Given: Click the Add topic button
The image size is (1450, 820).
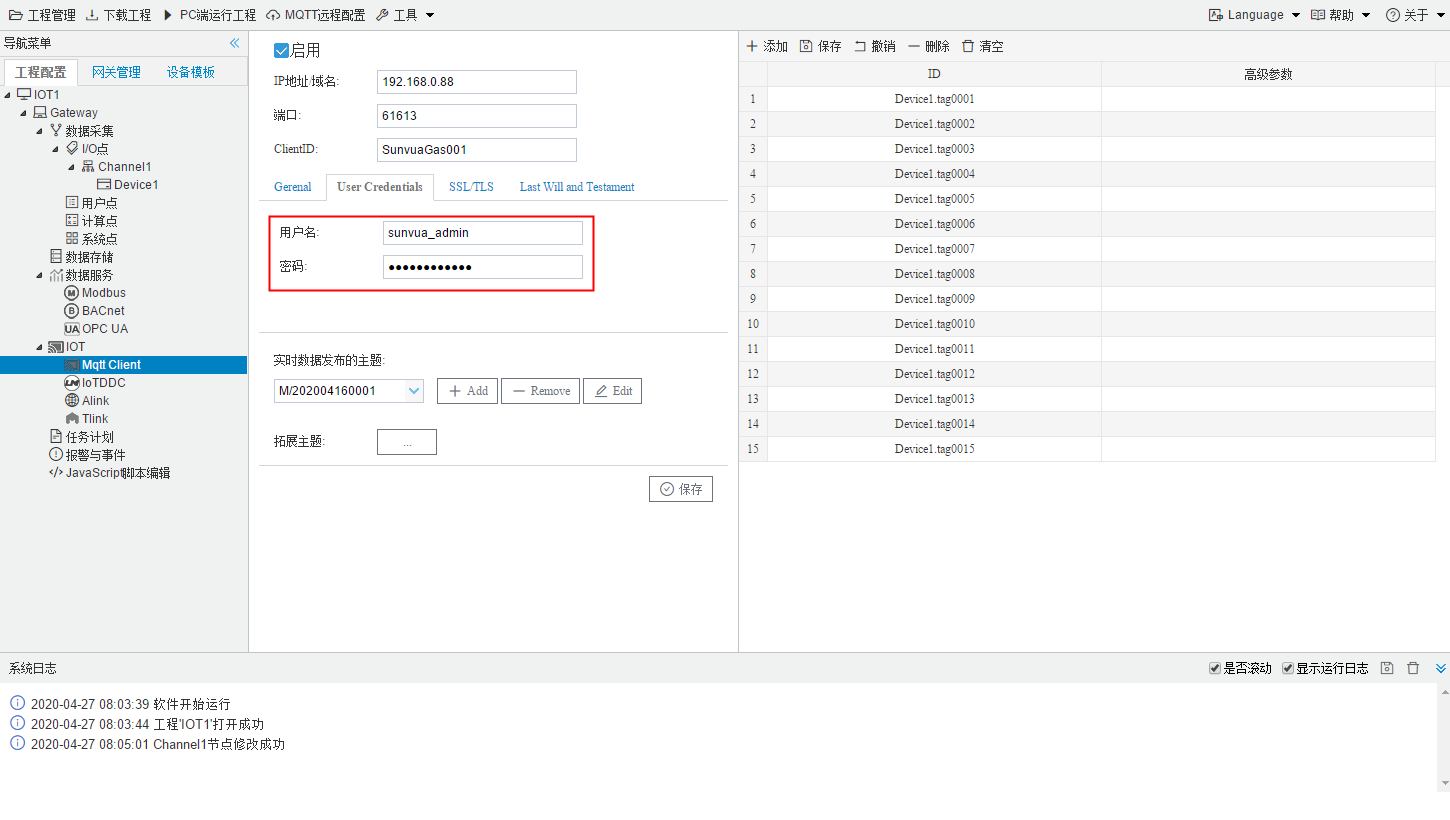Looking at the screenshot, I should [x=467, y=391].
